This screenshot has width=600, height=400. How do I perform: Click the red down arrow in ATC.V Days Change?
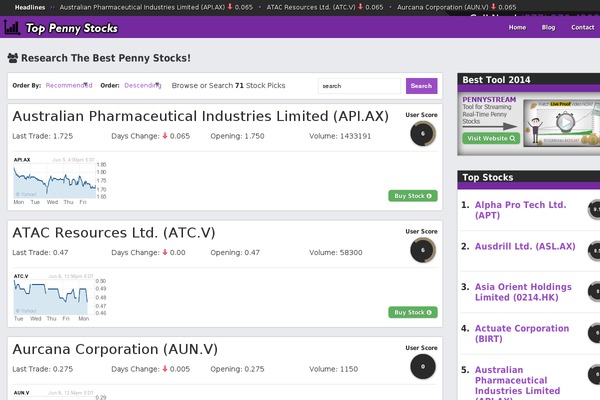click(x=165, y=252)
